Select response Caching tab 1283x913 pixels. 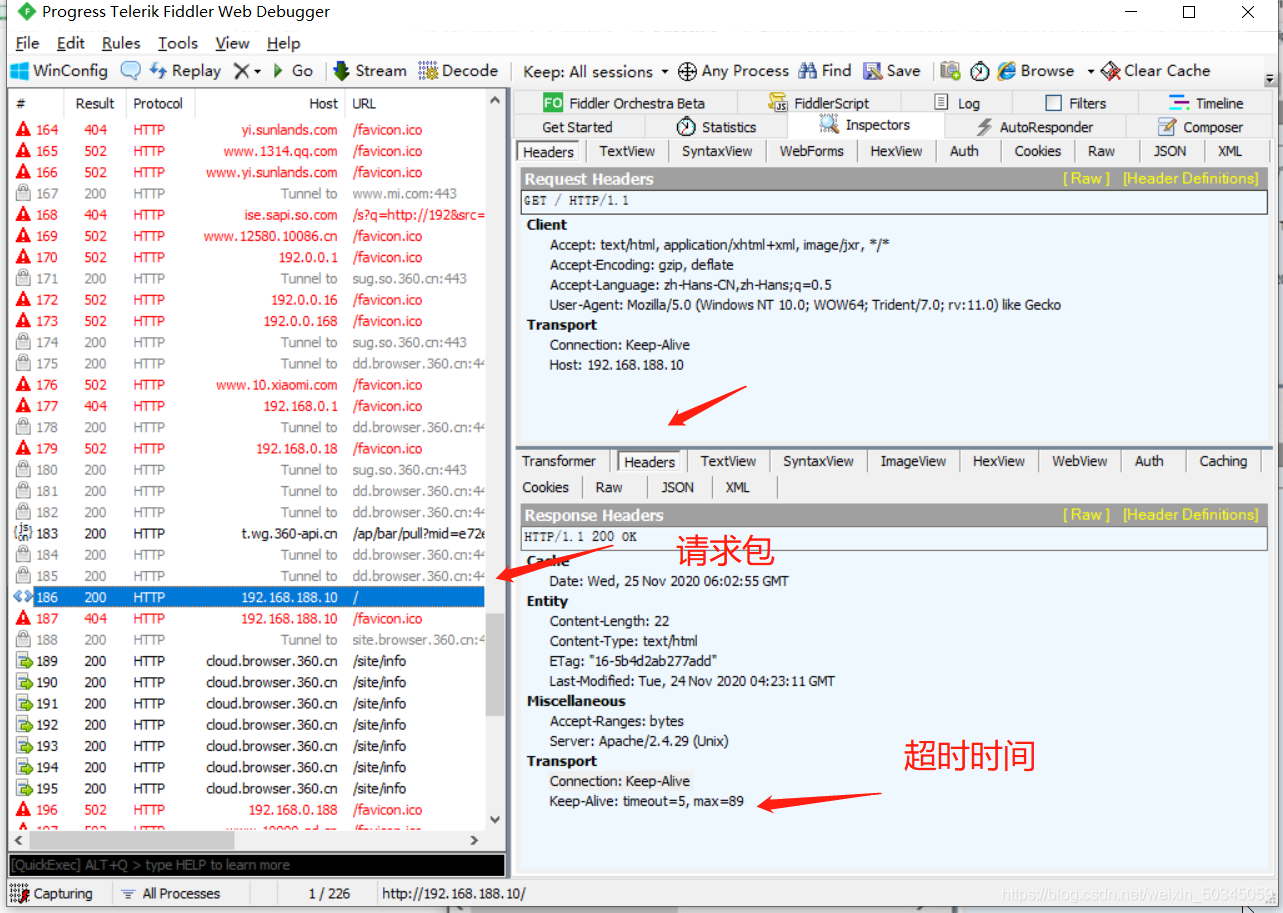click(1223, 461)
